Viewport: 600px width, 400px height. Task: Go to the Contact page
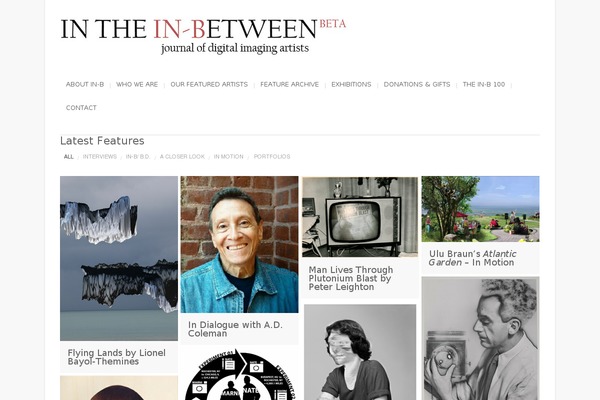[81, 108]
